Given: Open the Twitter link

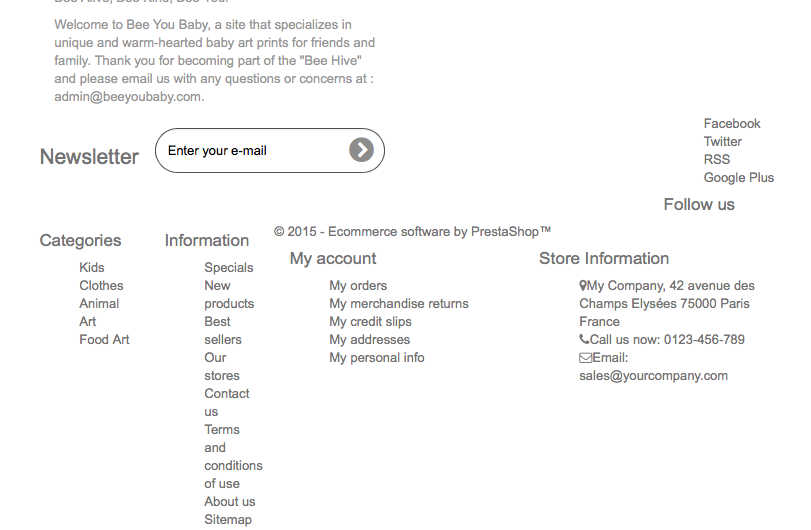Looking at the screenshot, I should tap(722, 142).
